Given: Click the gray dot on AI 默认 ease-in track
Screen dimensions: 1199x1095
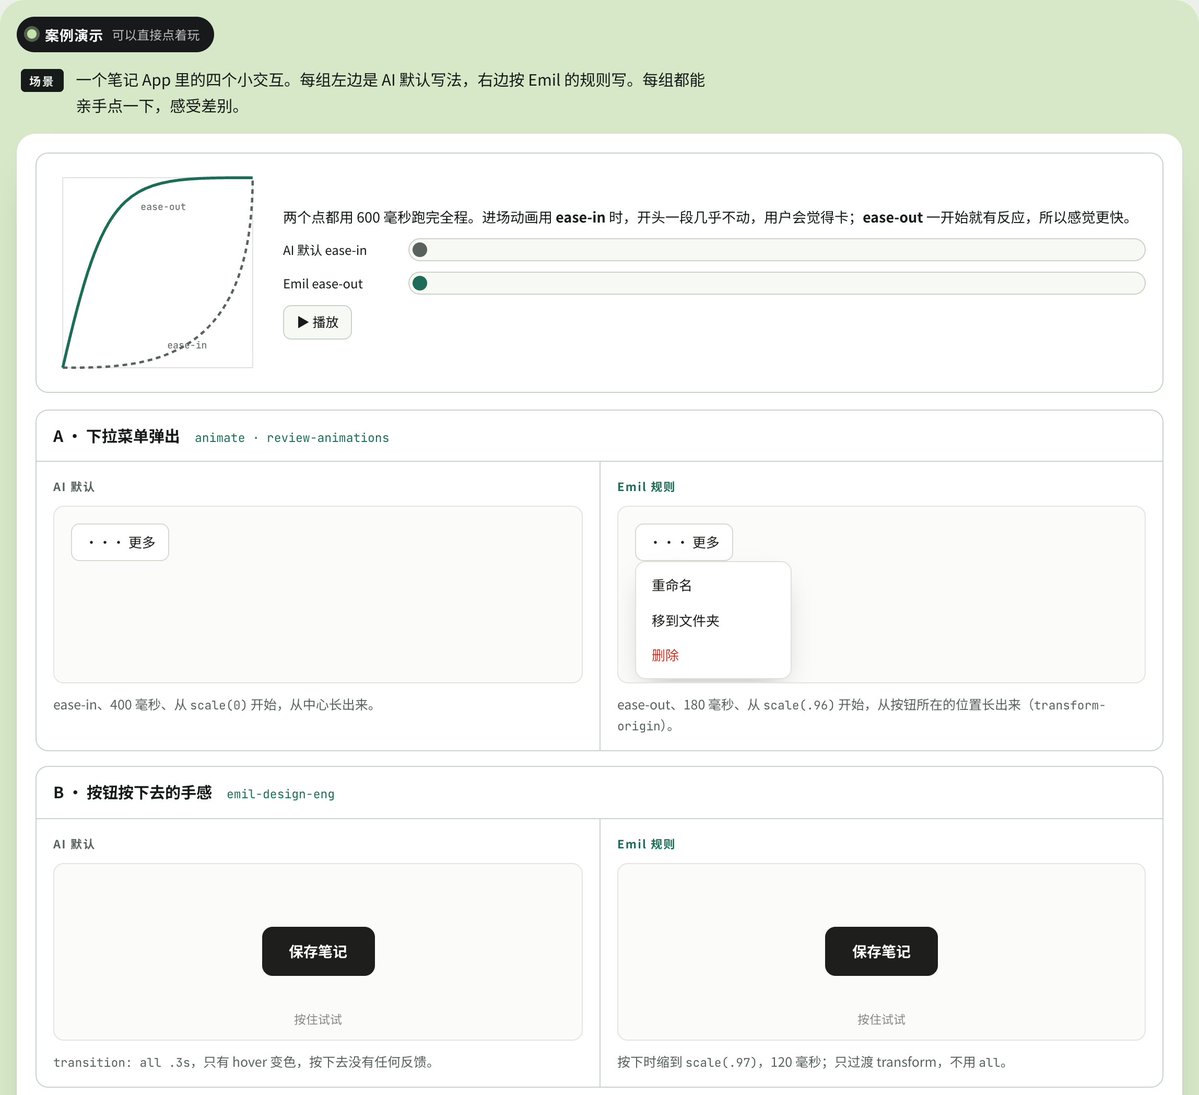Looking at the screenshot, I should pyautogui.click(x=420, y=250).
